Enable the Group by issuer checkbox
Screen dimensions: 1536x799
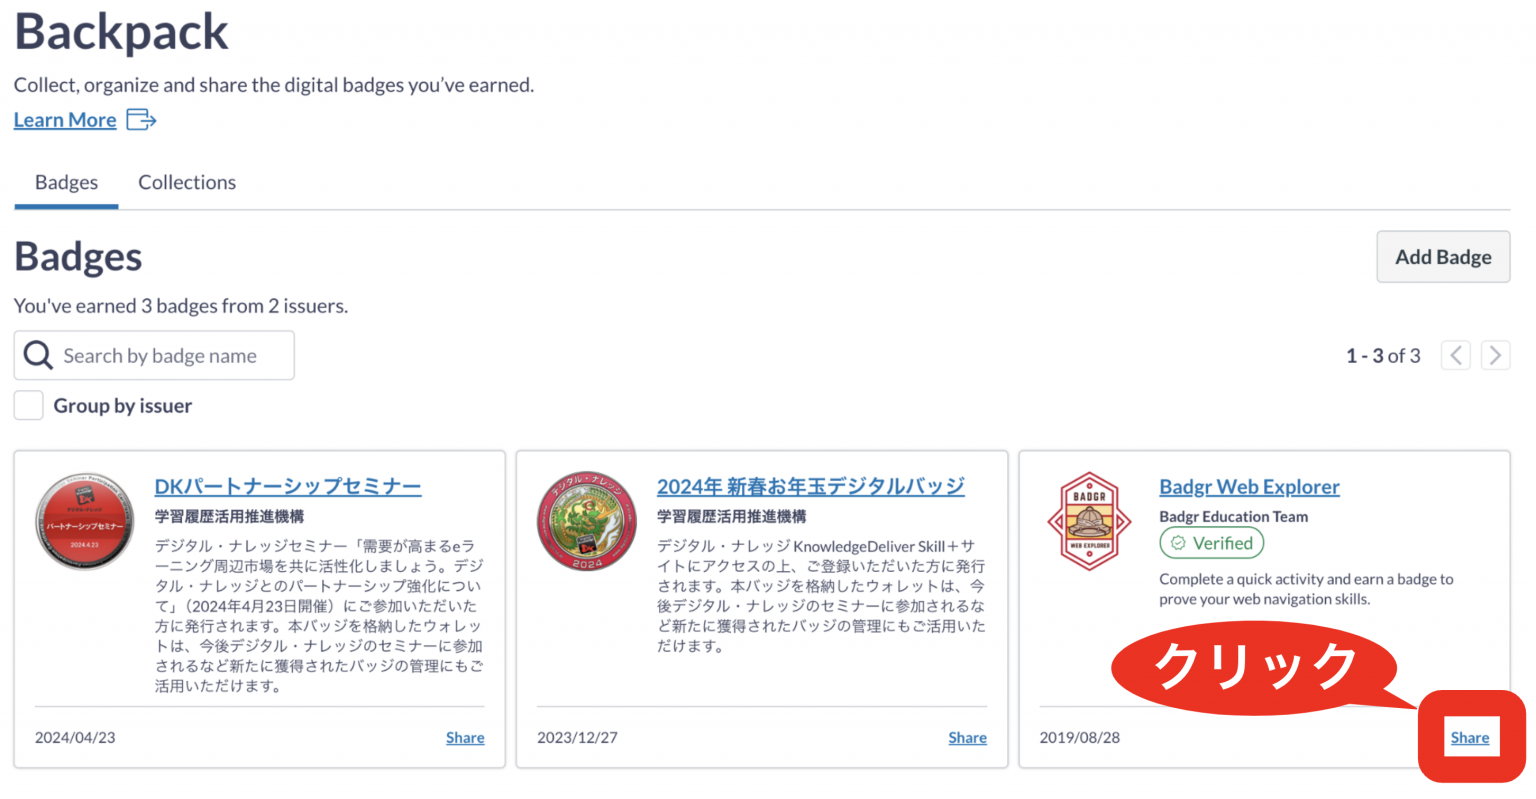(28, 405)
